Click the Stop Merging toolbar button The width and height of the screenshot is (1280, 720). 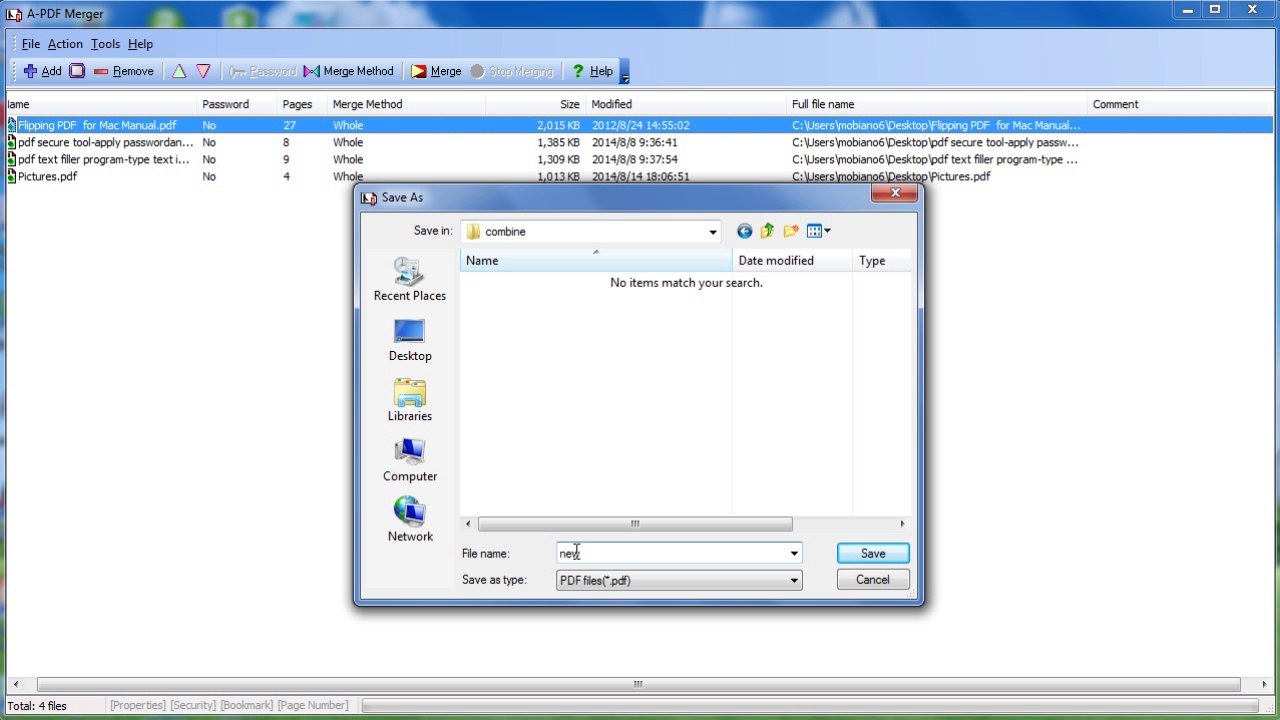[511, 71]
